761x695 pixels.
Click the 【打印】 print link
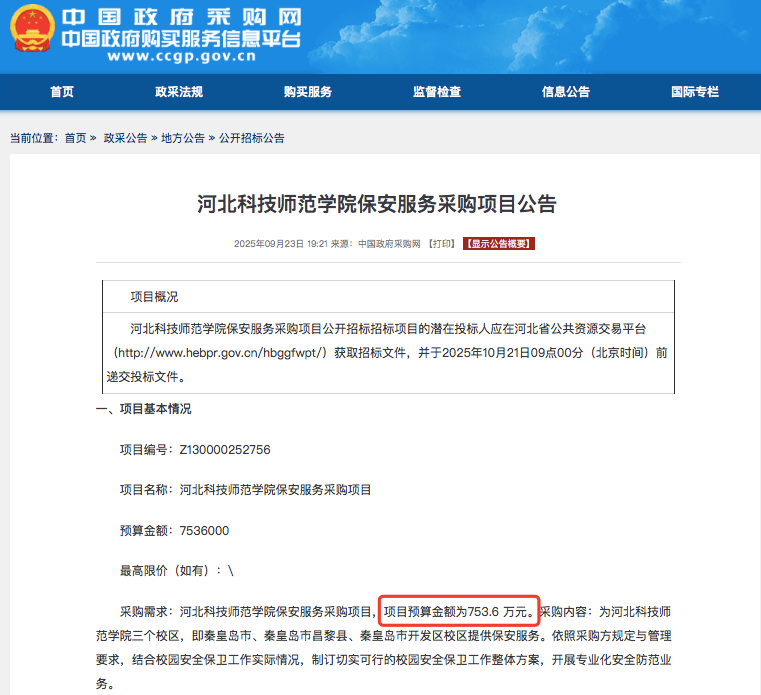[x=442, y=244]
